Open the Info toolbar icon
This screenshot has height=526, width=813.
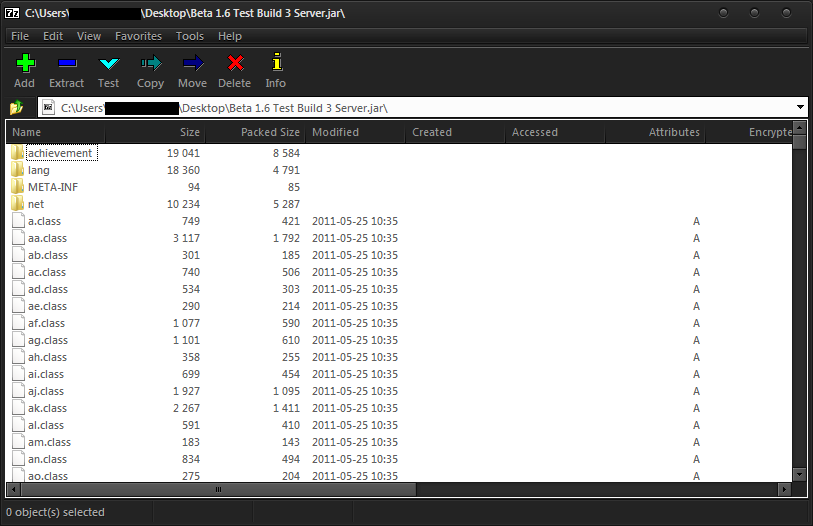(x=277, y=62)
